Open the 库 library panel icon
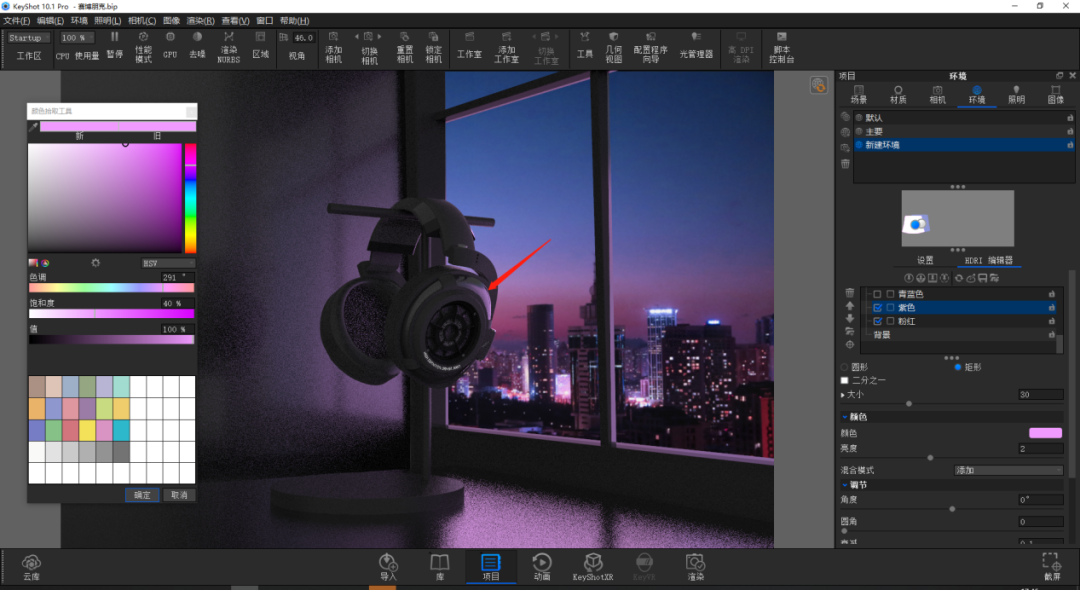 click(x=439, y=567)
